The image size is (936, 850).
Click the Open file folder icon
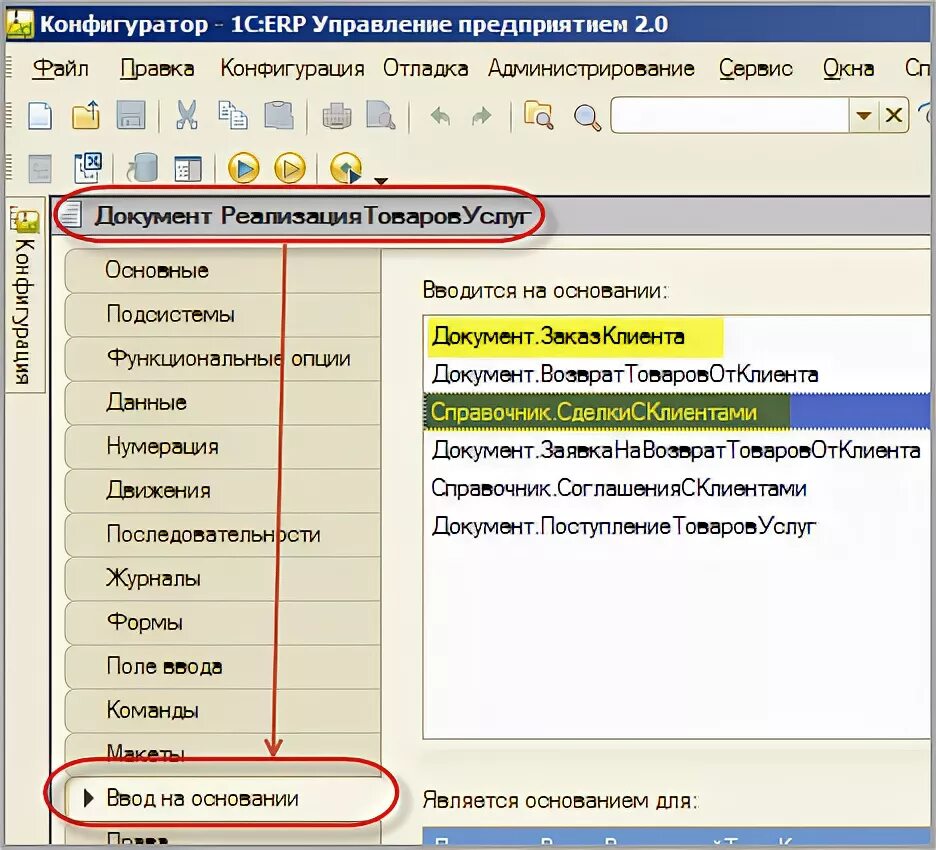(86, 115)
